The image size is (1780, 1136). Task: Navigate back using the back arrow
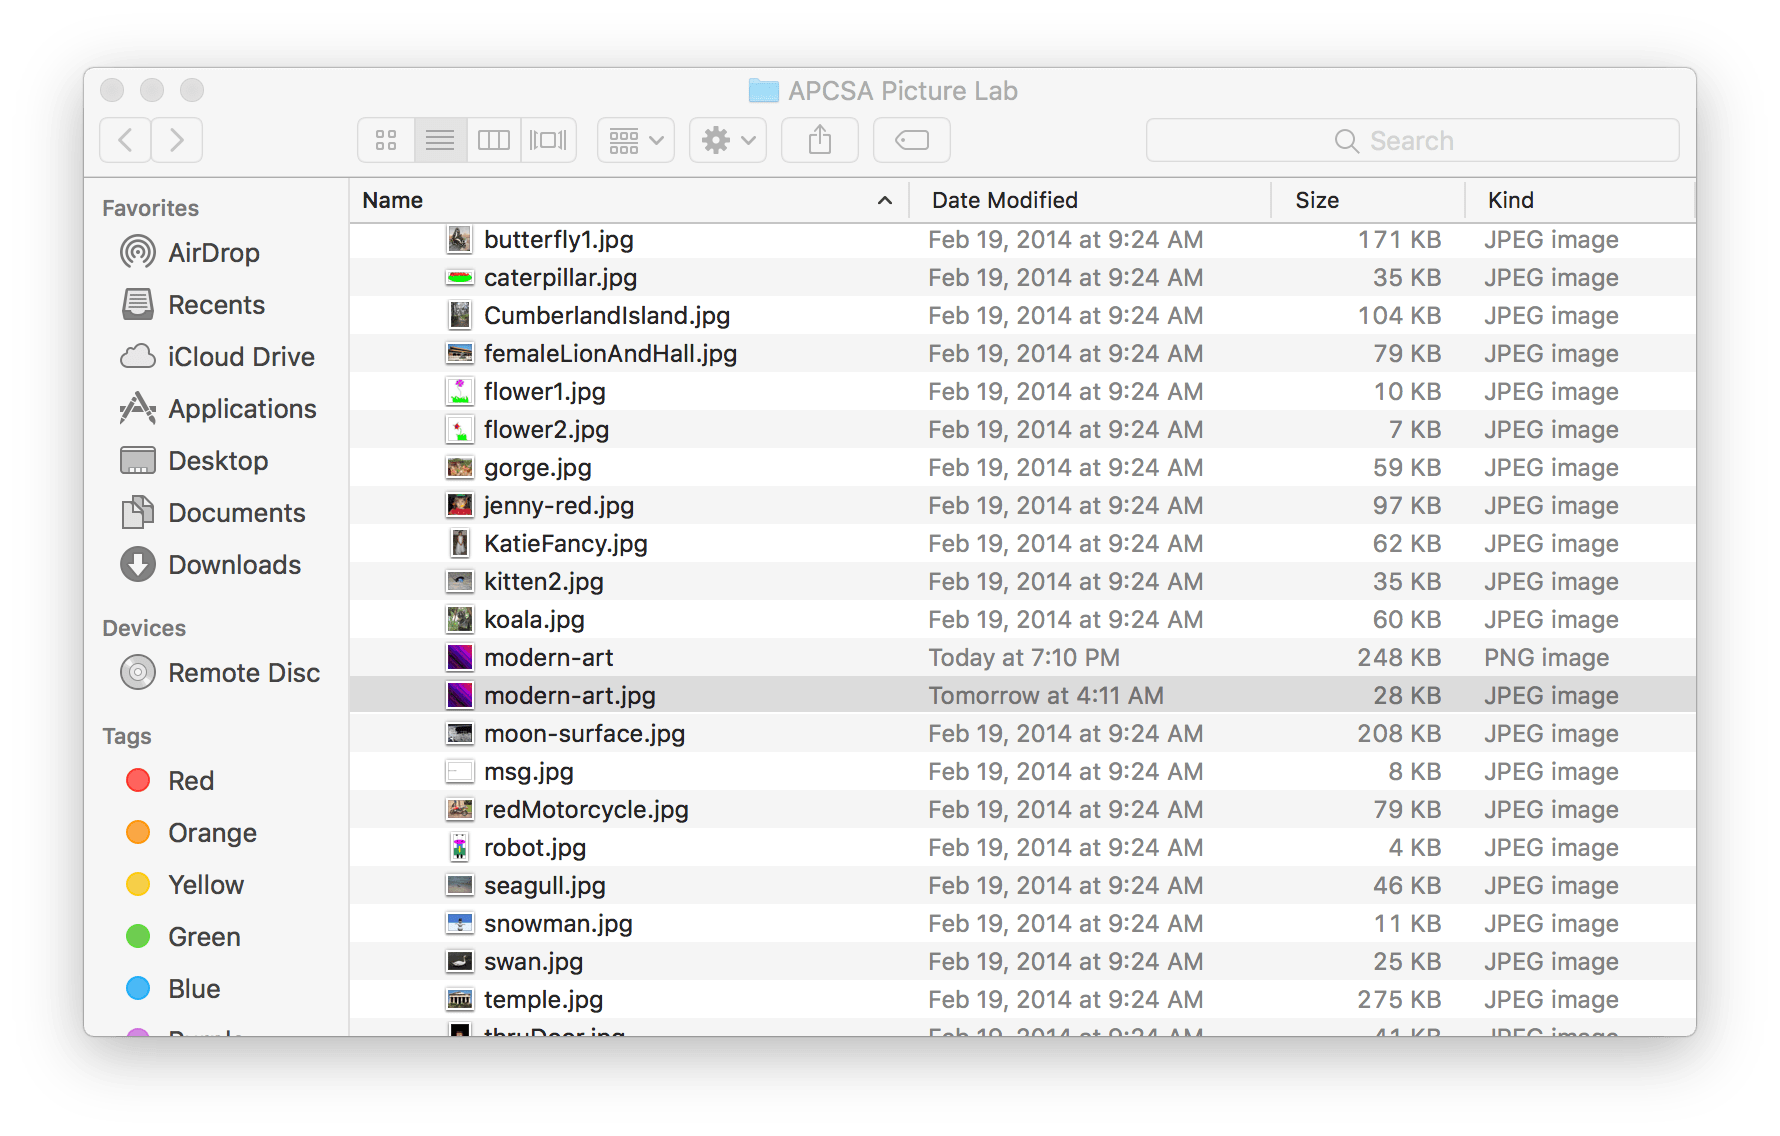(x=124, y=140)
